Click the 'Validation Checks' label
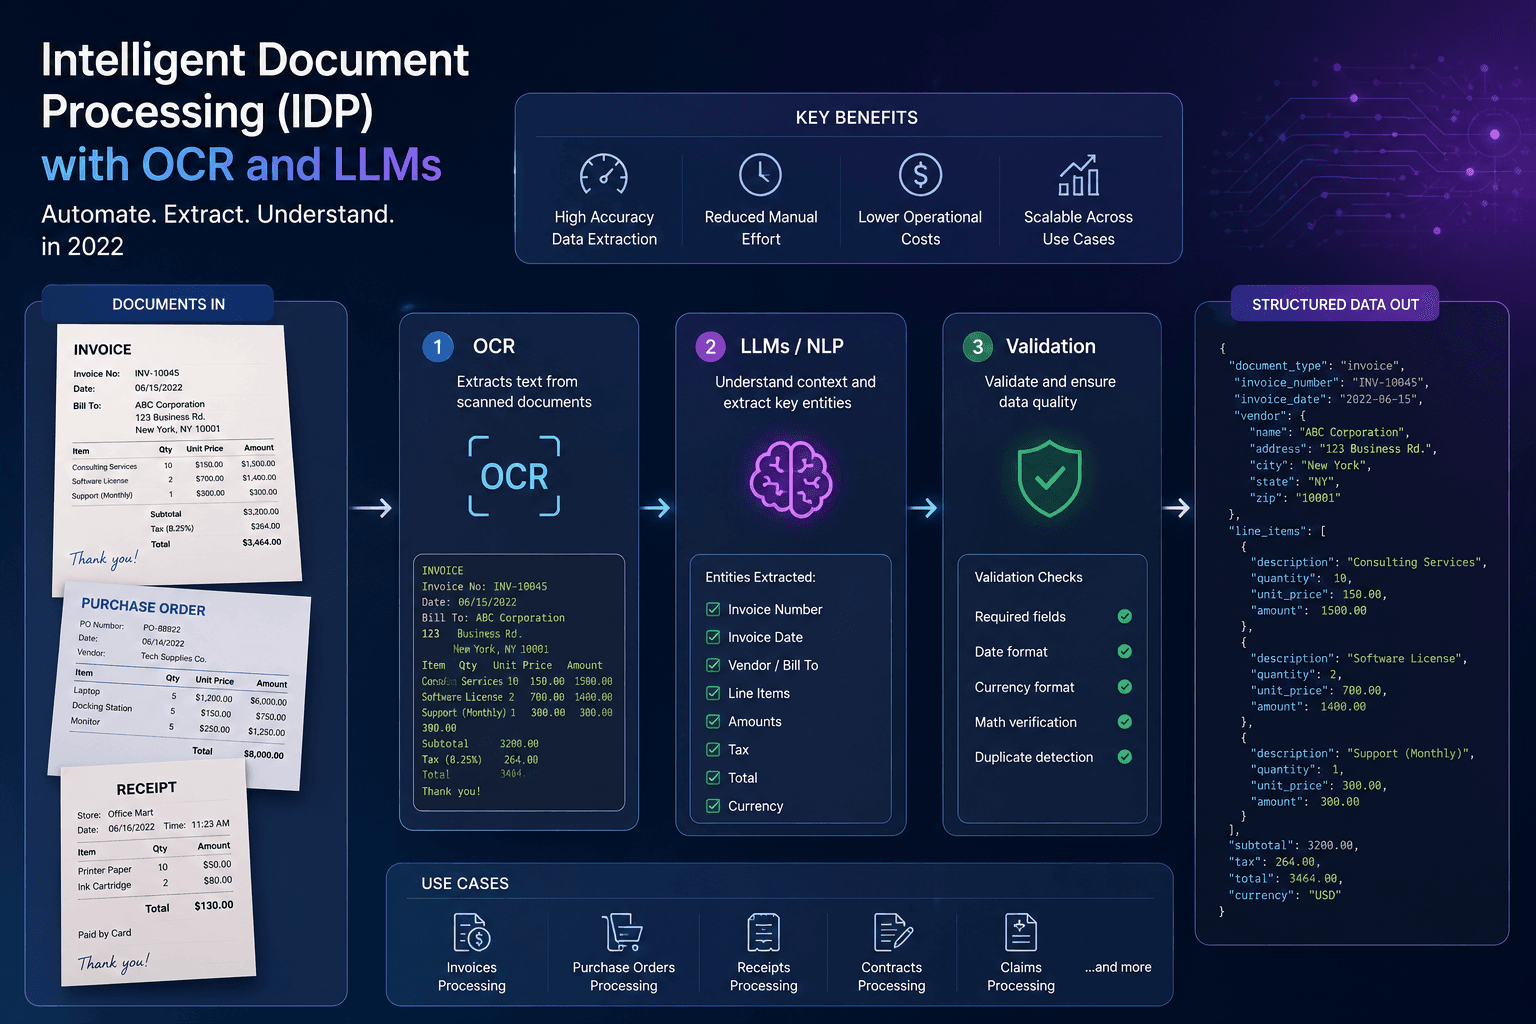Viewport: 1536px width, 1024px height. click(1028, 577)
